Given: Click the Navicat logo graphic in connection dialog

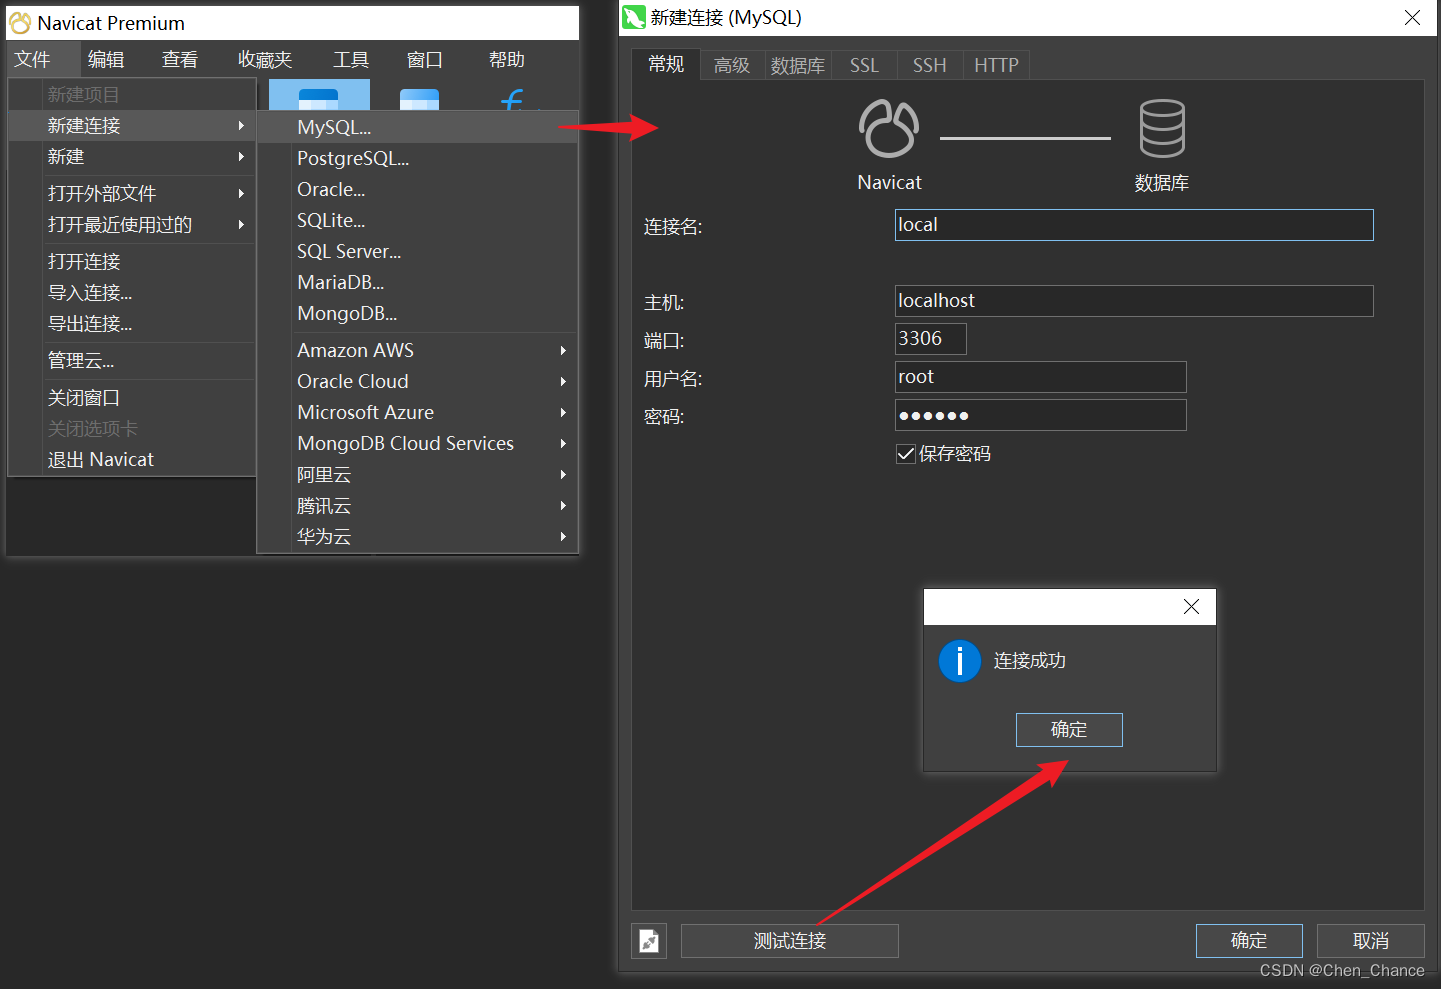Looking at the screenshot, I should (888, 129).
